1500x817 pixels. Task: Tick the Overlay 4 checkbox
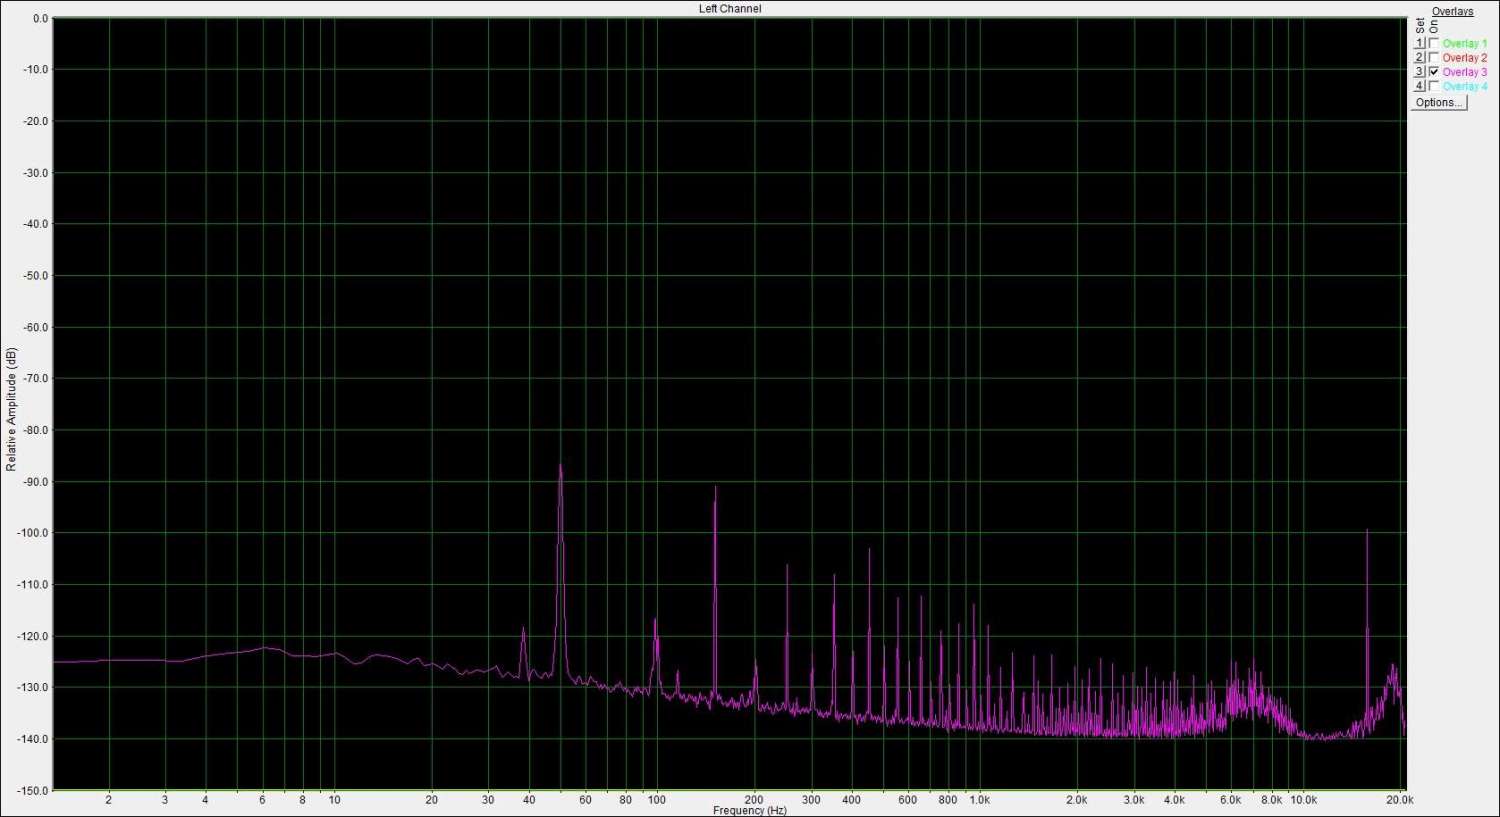tap(1434, 86)
